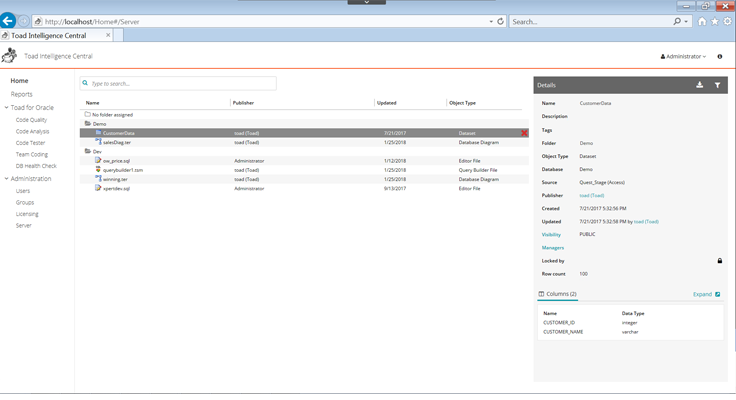Click the toad (Toad) Publisher link
This screenshot has height=400, width=736.
[592, 195]
